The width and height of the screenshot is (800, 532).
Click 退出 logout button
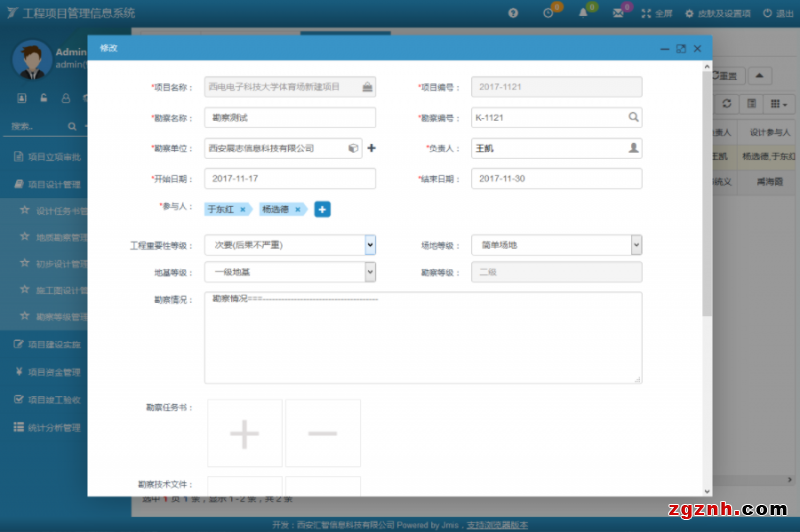(777, 14)
